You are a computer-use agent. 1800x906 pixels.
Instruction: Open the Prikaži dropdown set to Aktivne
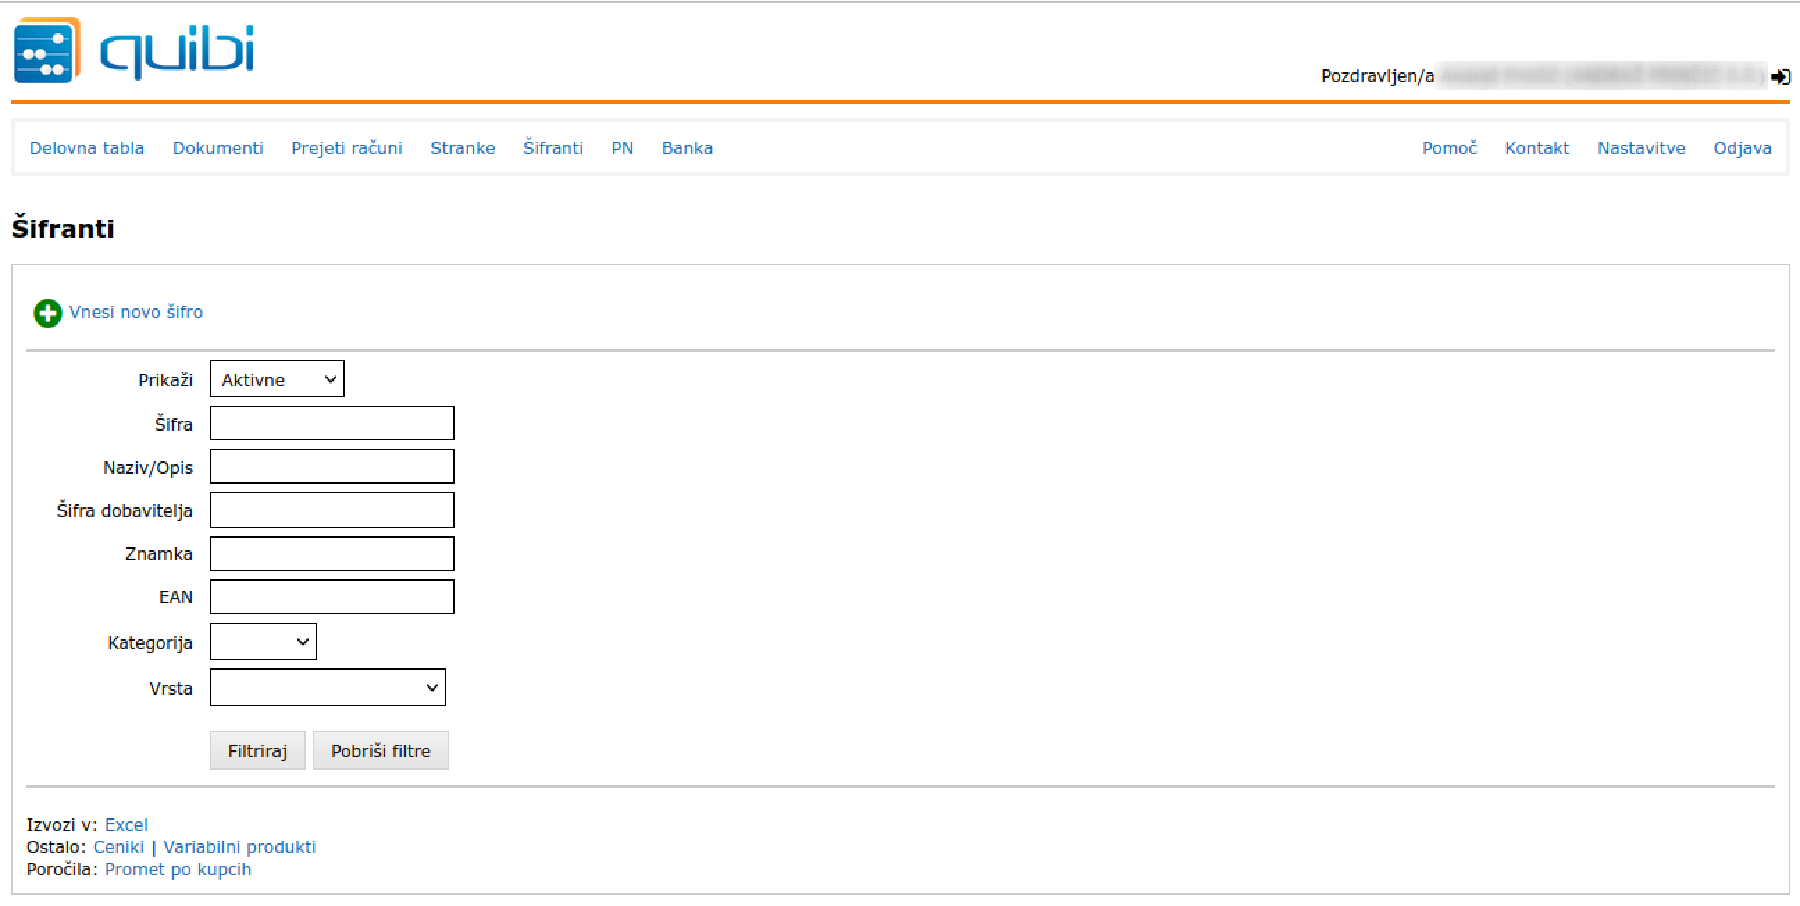[277, 379]
